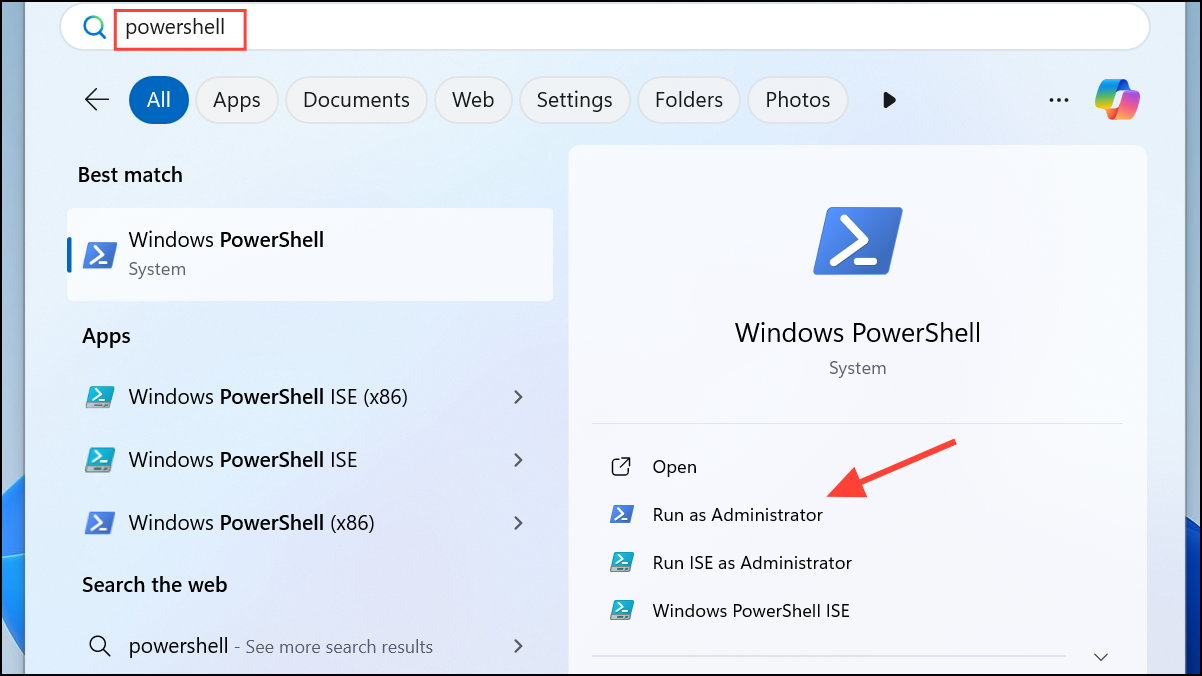
Task: Run PowerShell as Administrator
Action: (737, 515)
